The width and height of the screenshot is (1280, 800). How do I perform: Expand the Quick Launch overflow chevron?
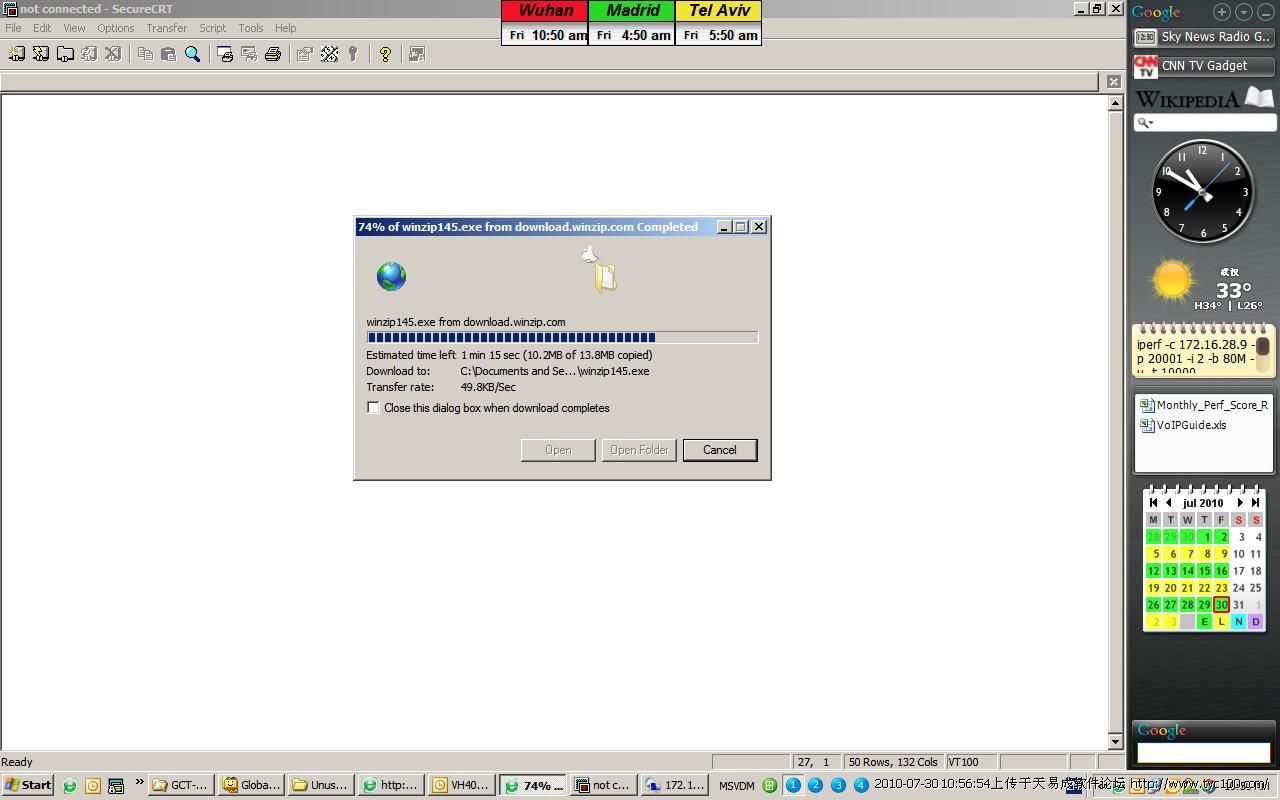point(139,783)
